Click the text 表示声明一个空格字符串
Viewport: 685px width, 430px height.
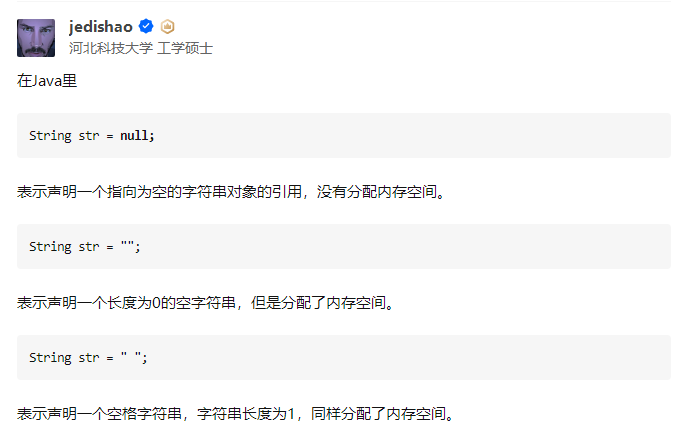(x=99, y=414)
